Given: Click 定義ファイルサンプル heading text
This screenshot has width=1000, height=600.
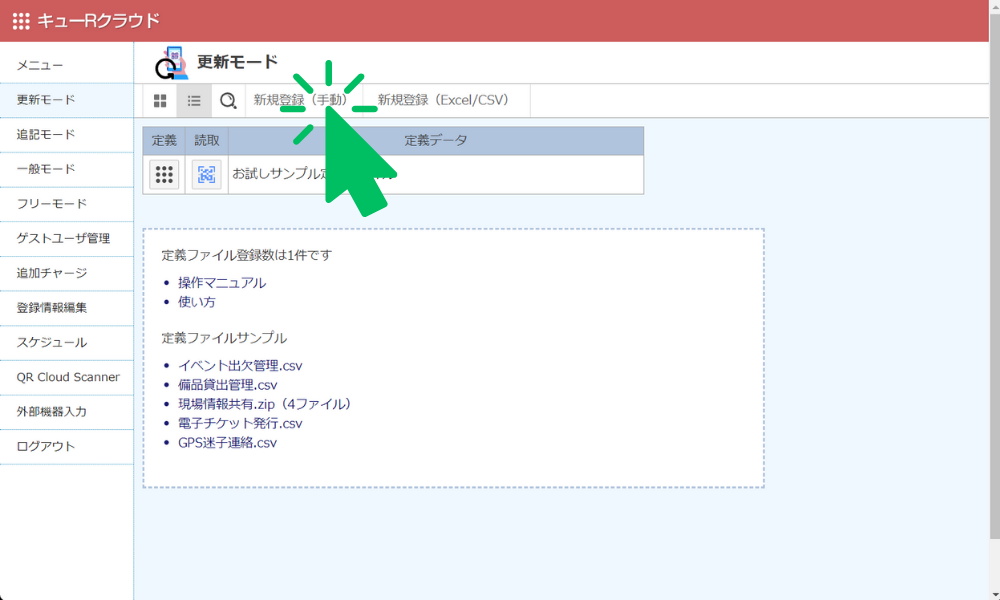Looking at the screenshot, I should point(224,338).
